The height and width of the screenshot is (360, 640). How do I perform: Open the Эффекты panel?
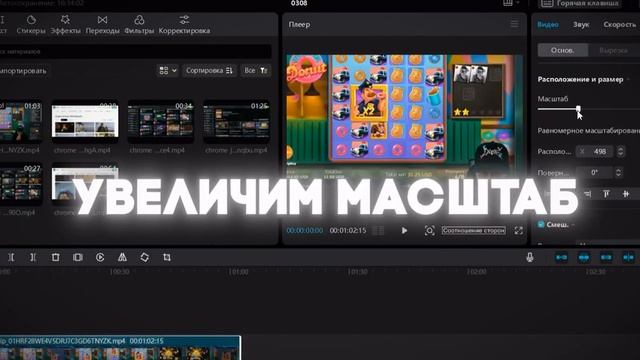[65, 24]
